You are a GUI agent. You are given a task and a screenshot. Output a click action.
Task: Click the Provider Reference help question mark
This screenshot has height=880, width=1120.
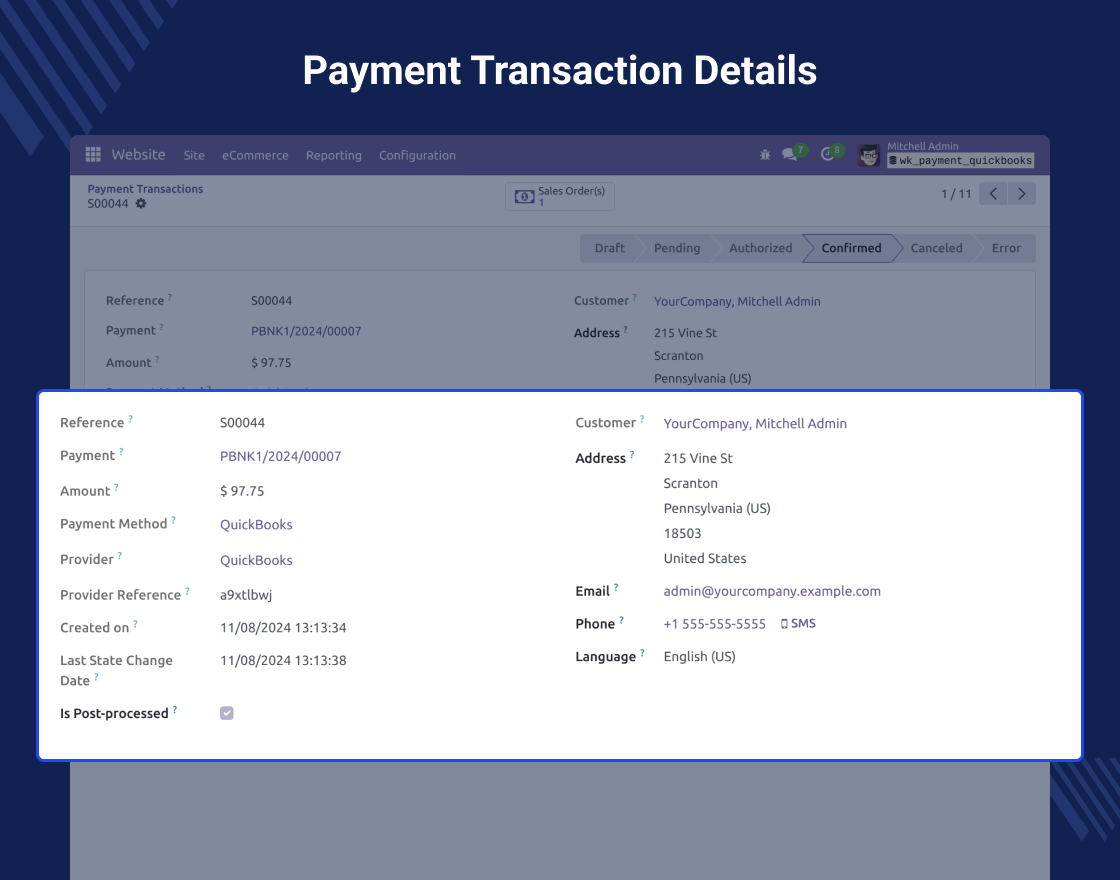click(x=187, y=591)
